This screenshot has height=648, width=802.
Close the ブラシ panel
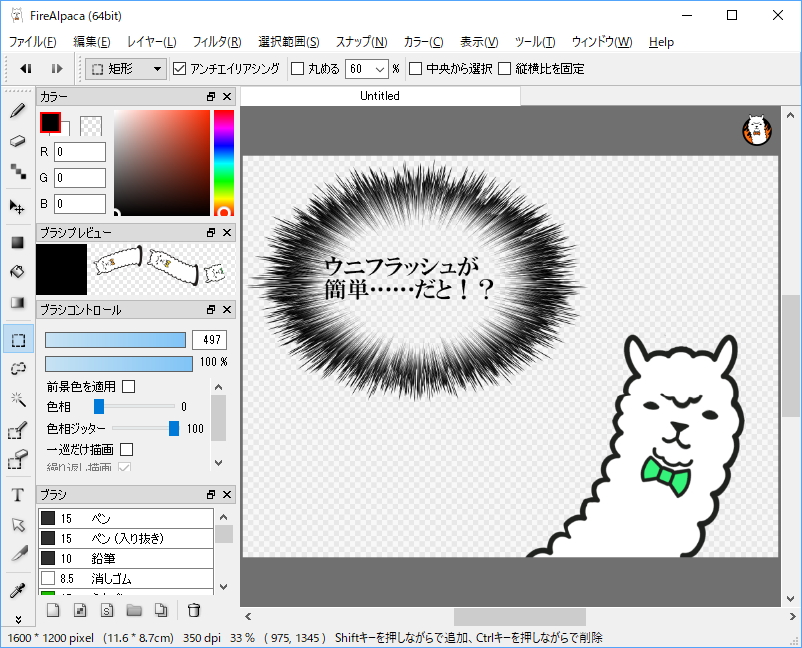pyautogui.click(x=228, y=495)
